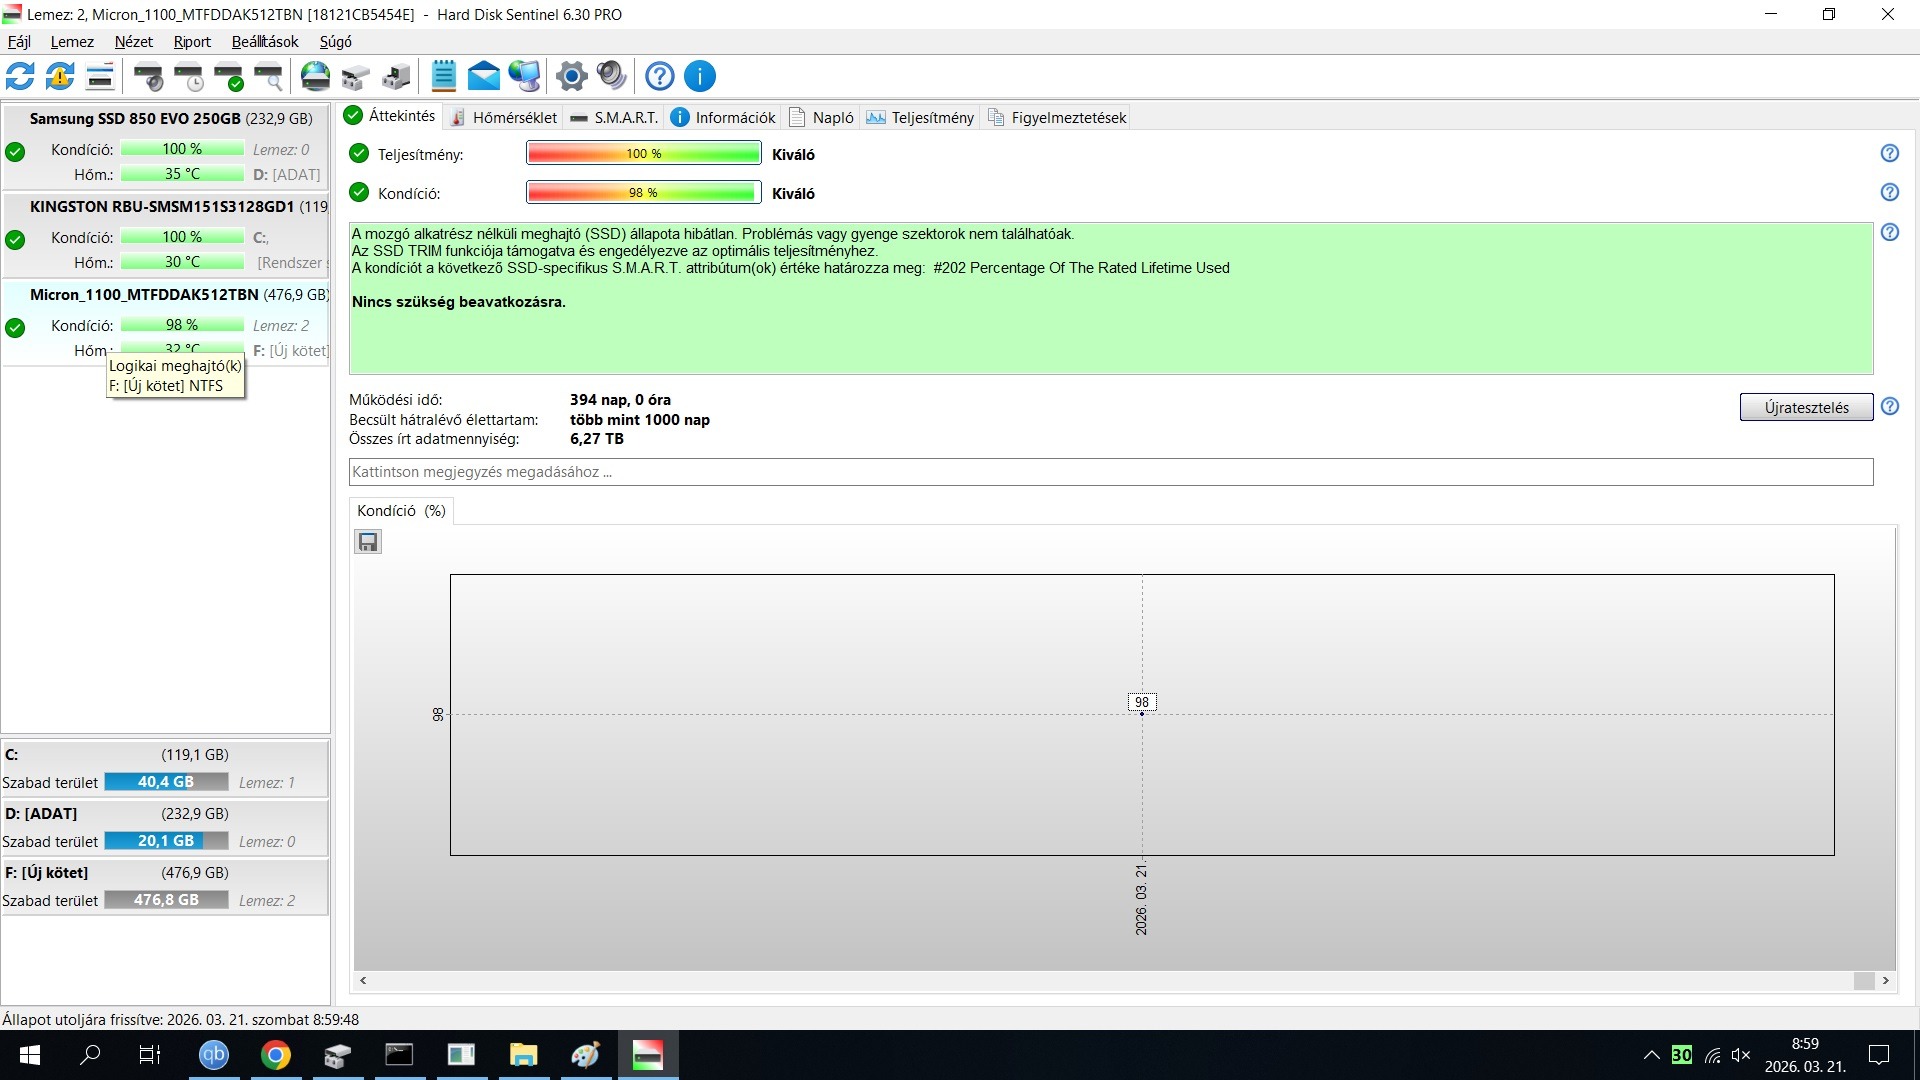
Task: Click the disk with magnifier surface test icon
Action: pos(269,76)
